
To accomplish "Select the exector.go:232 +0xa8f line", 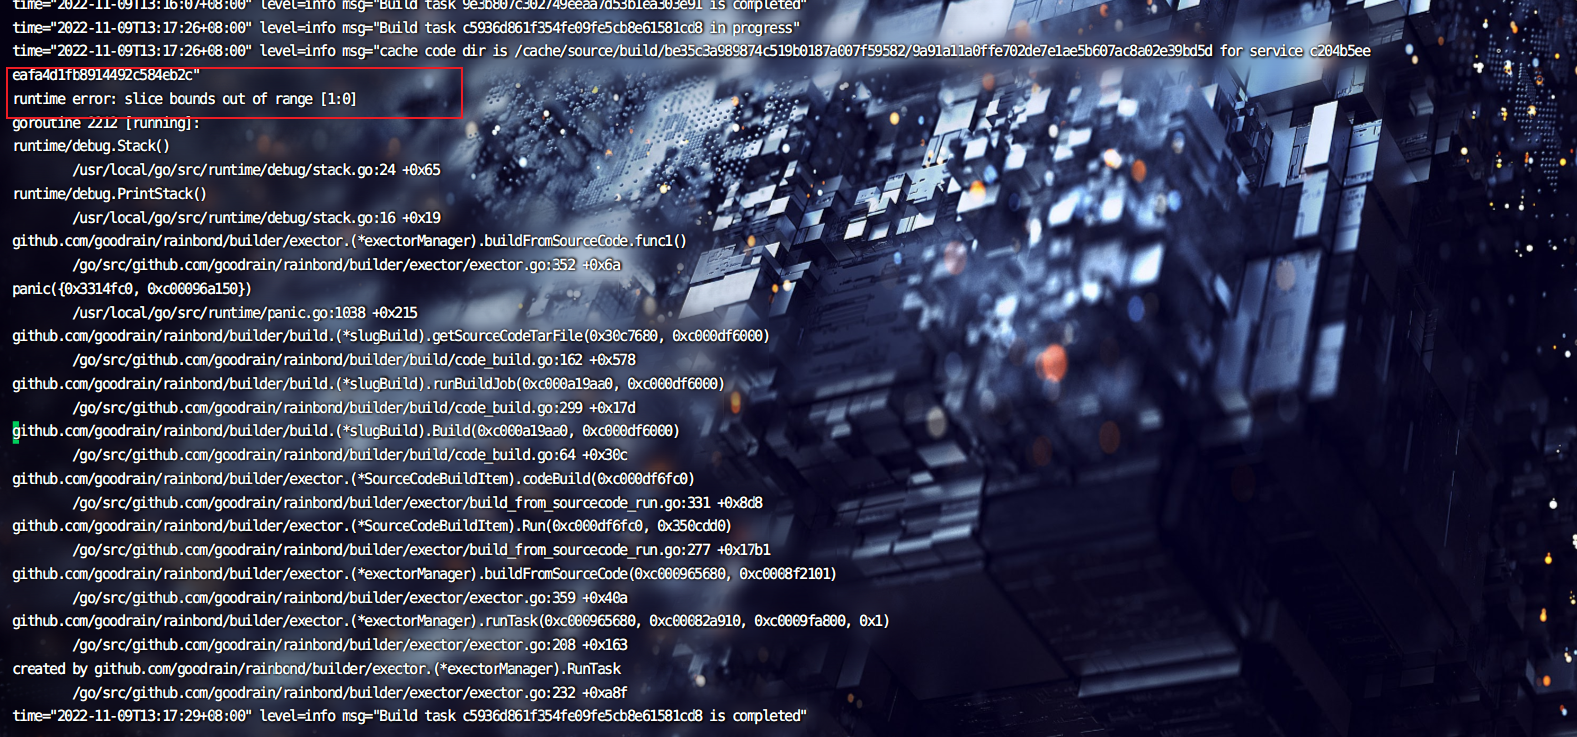I will pyautogui.click(x=350, y=693).
